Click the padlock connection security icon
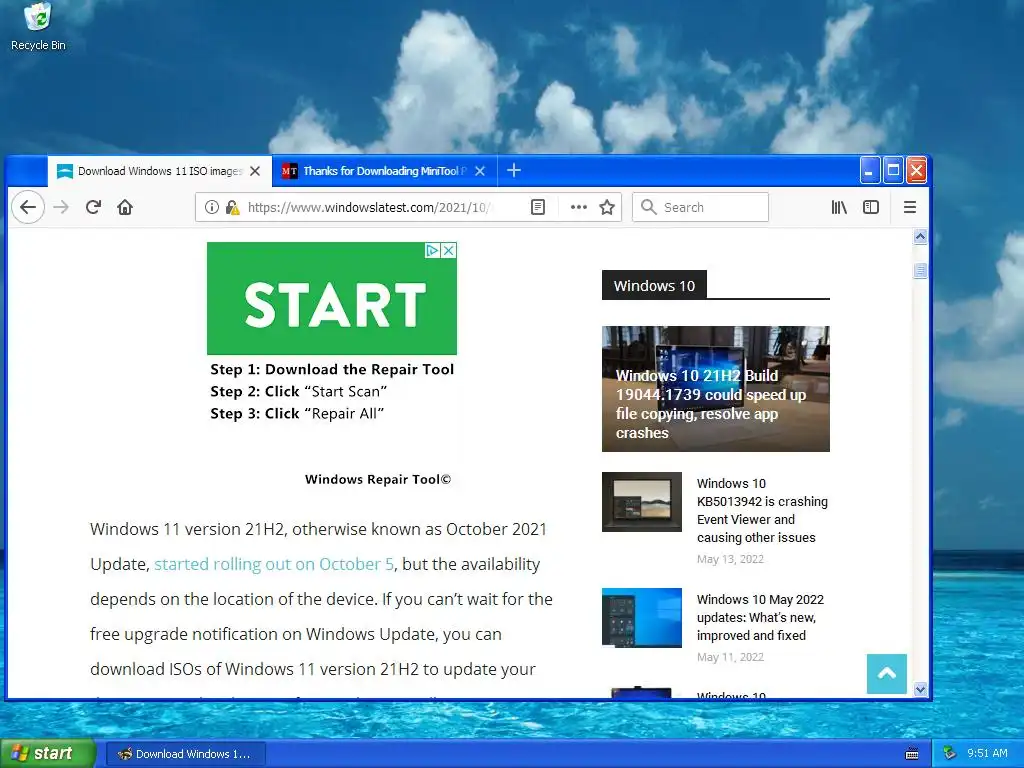 pyautogui.click(x=232, y=207)
